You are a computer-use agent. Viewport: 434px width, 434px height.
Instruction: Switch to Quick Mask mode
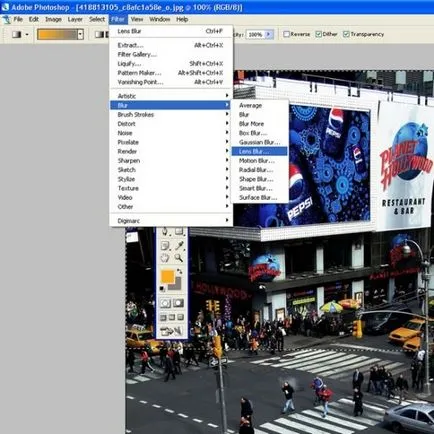point(178,303)
